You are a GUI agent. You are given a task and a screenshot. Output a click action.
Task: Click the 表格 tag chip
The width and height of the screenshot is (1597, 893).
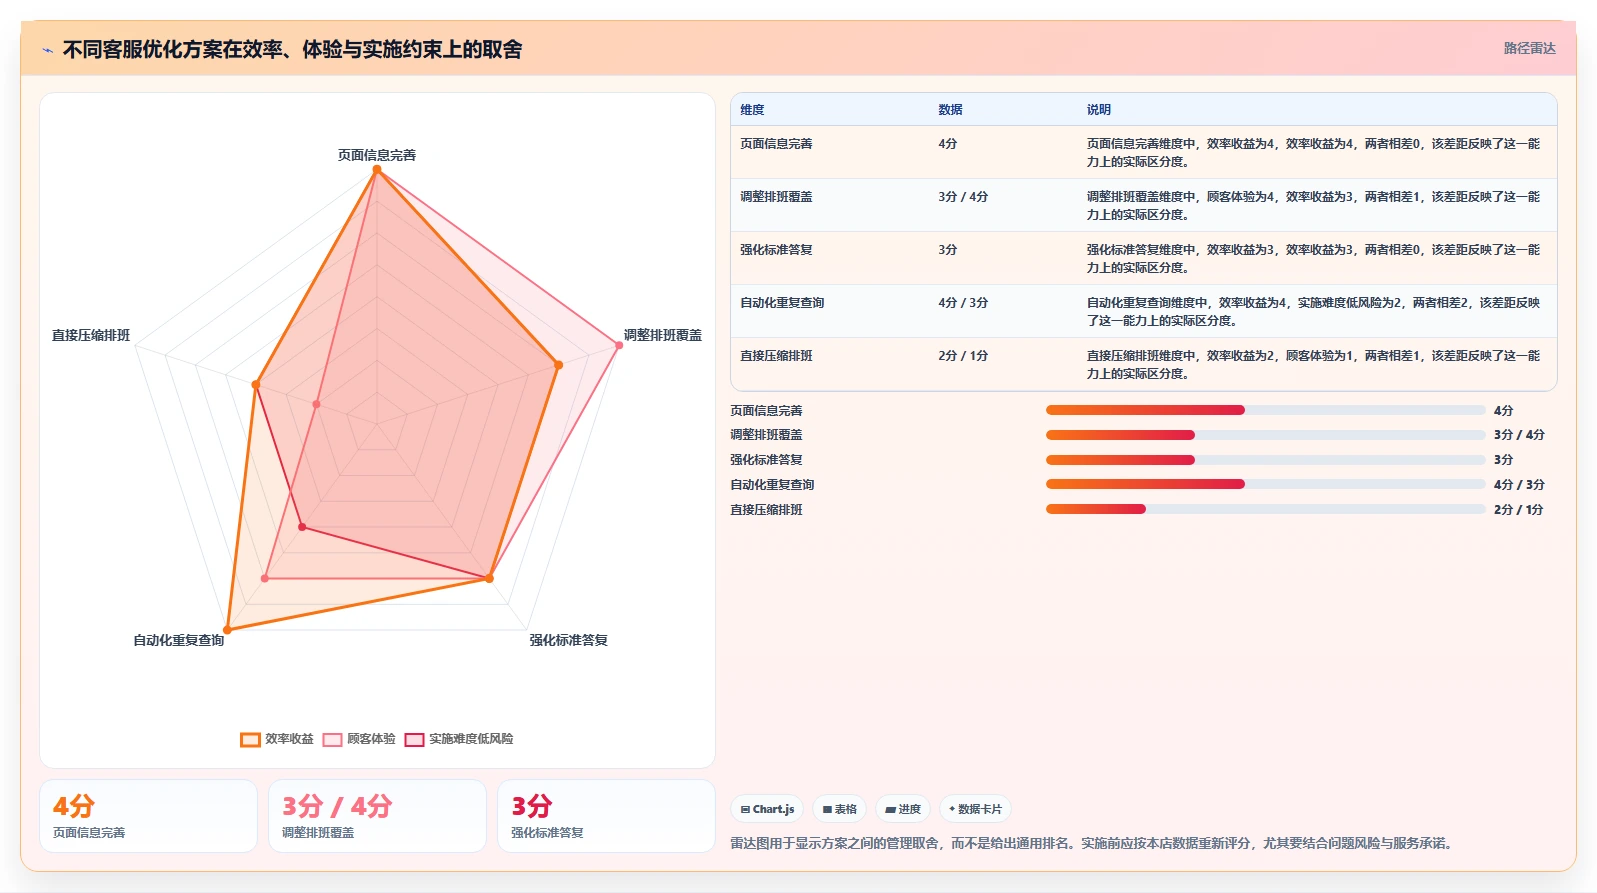click(840, 809)
